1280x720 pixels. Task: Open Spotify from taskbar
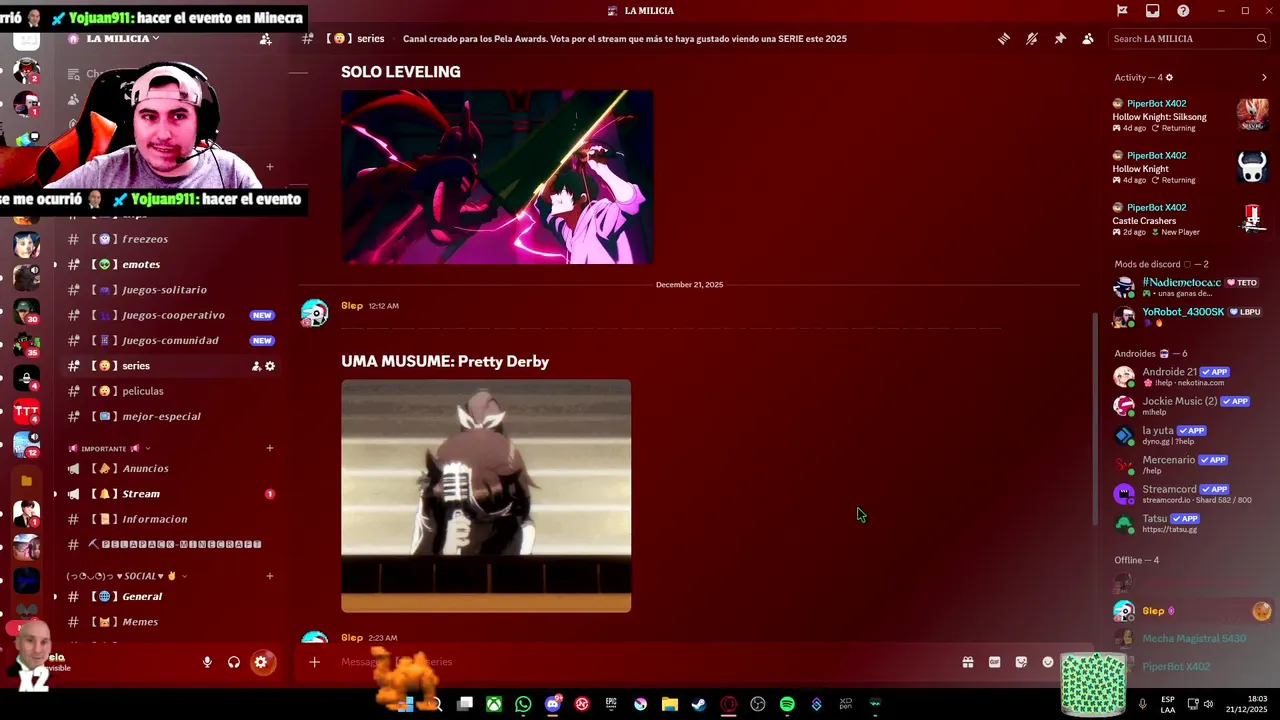pos(787,704)
